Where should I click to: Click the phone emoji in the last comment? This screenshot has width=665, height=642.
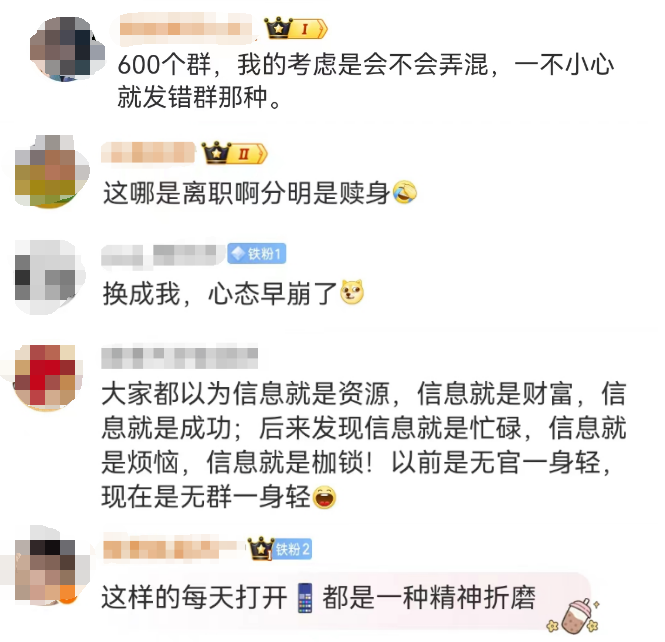pos(305,597)
